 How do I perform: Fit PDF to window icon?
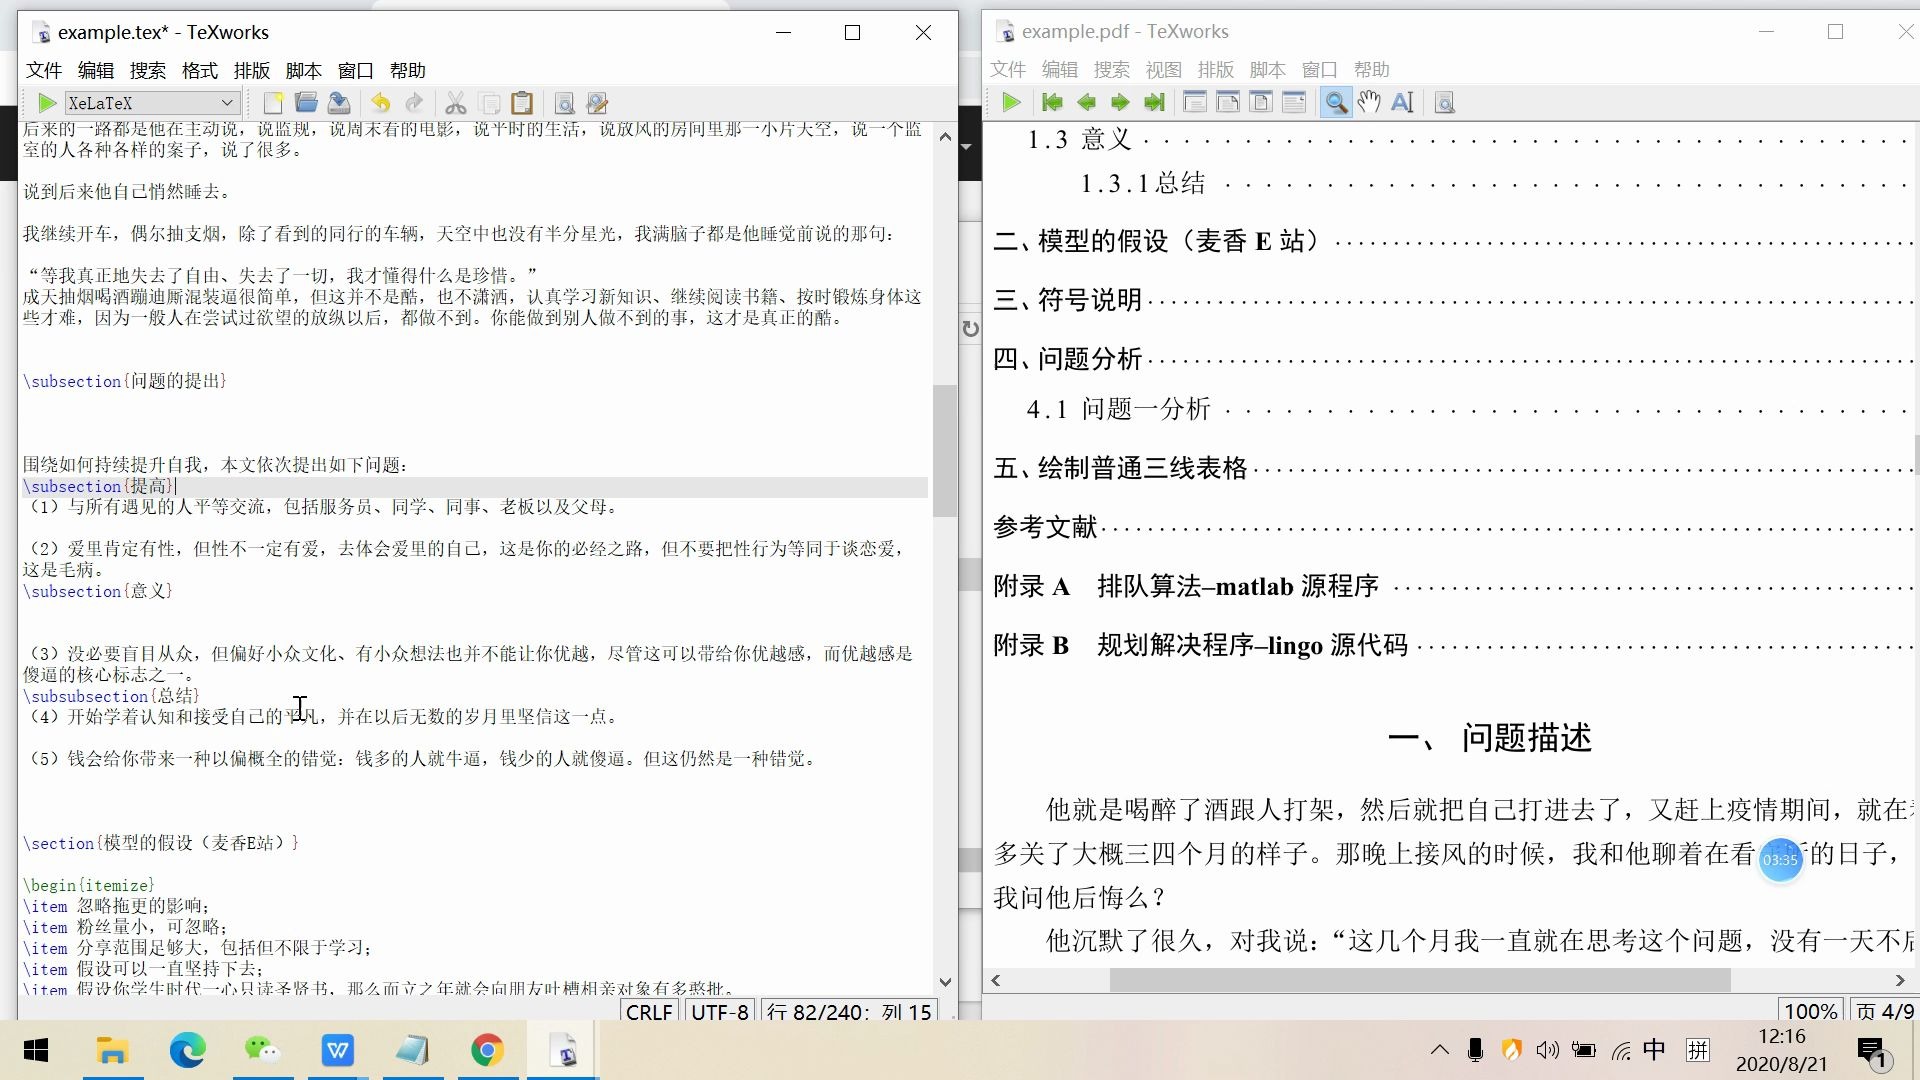(1261, 102)
